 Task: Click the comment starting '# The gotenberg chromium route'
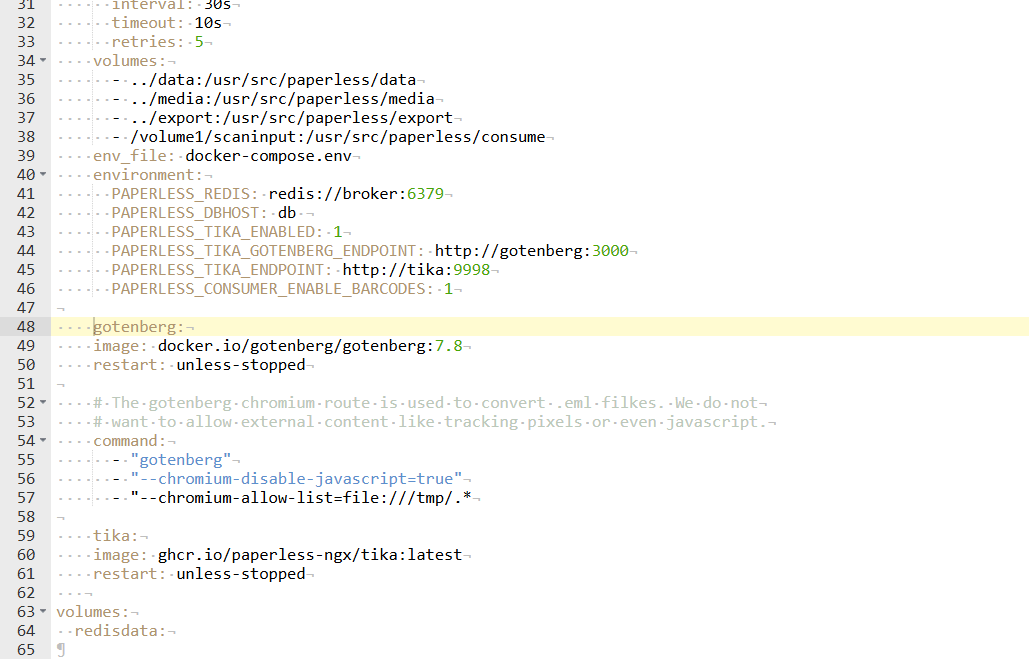tap(425, 403)
